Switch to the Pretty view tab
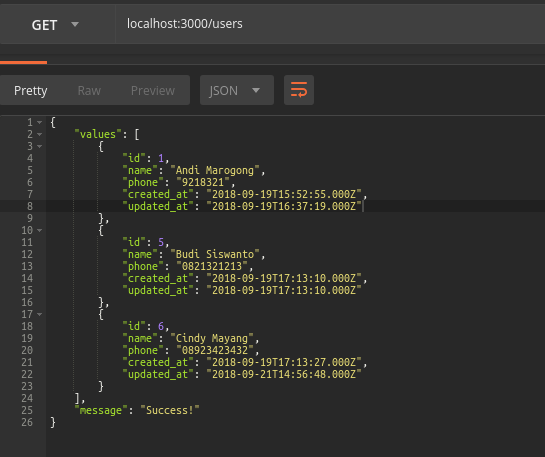The width and height of the screenshot is (545, 457). (x=31, y=91)
